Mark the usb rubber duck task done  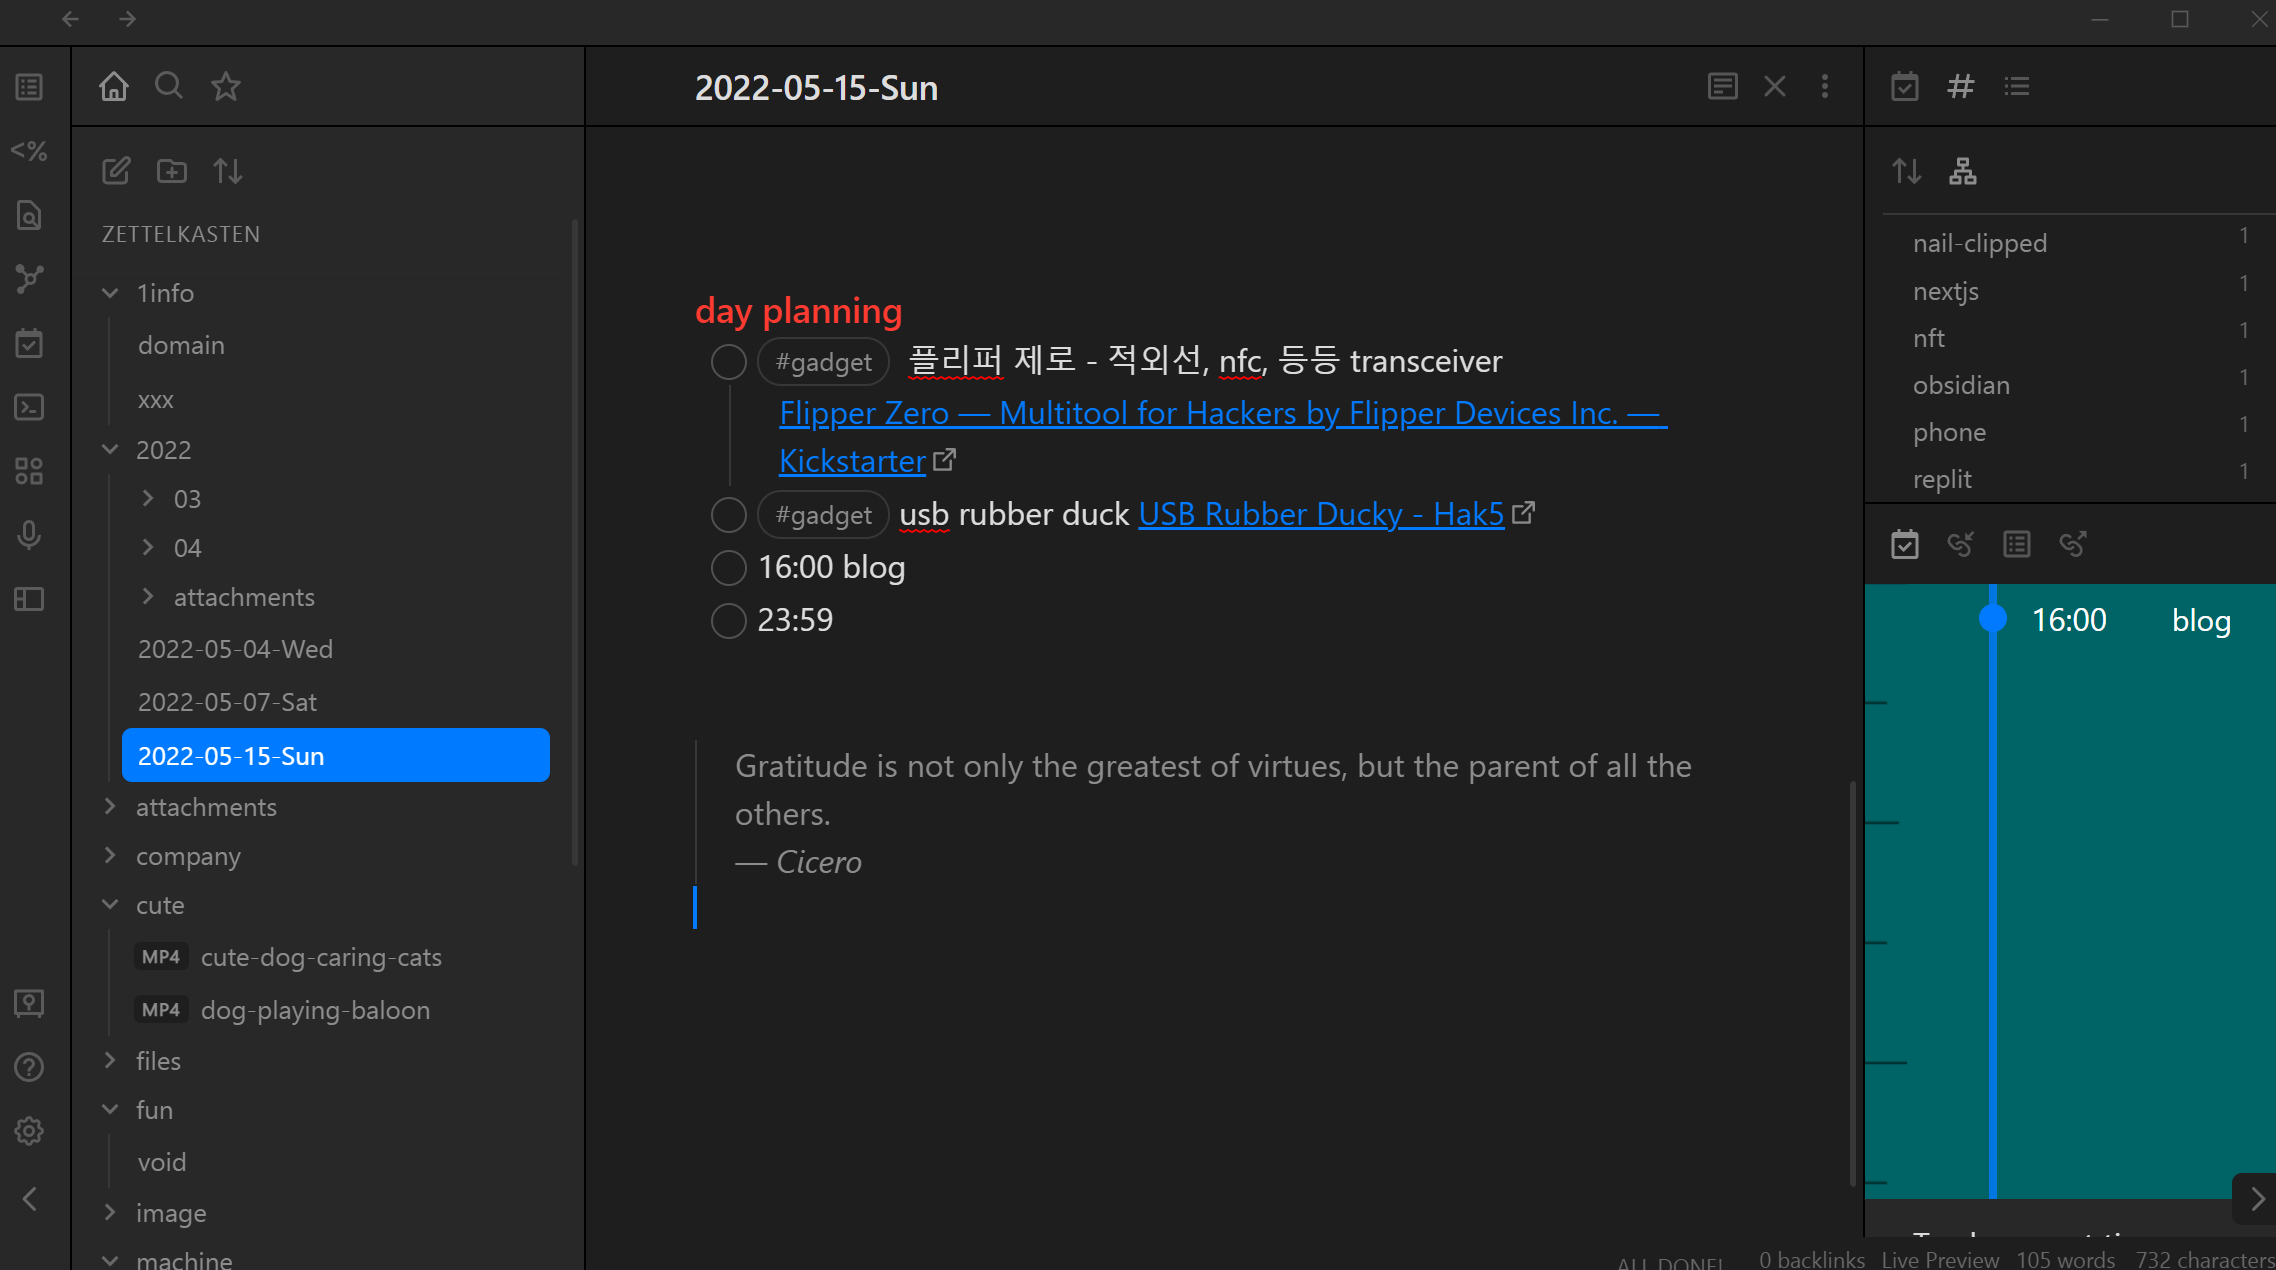click(728, 515)
